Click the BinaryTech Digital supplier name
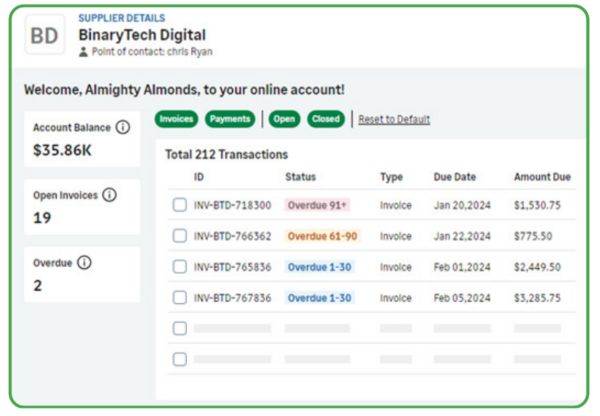 (142, 35)
